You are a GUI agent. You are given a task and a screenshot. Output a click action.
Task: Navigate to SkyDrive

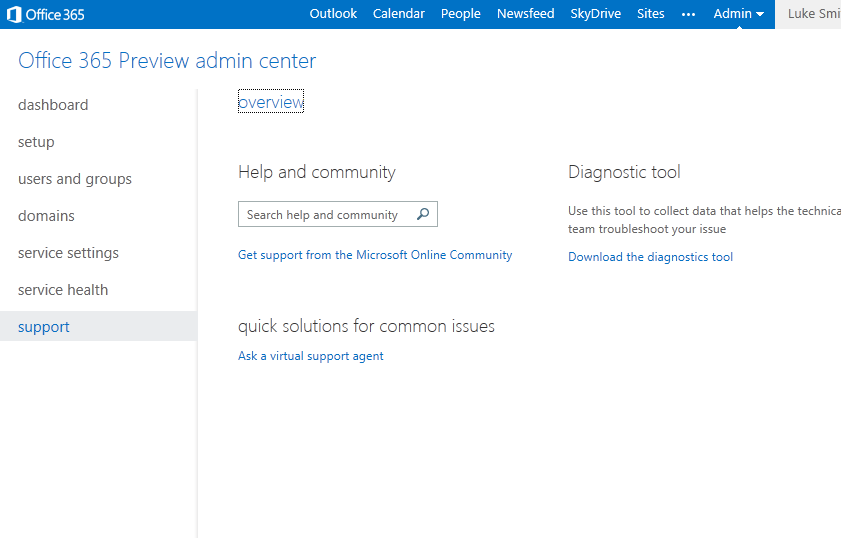[x=595, y=14]
